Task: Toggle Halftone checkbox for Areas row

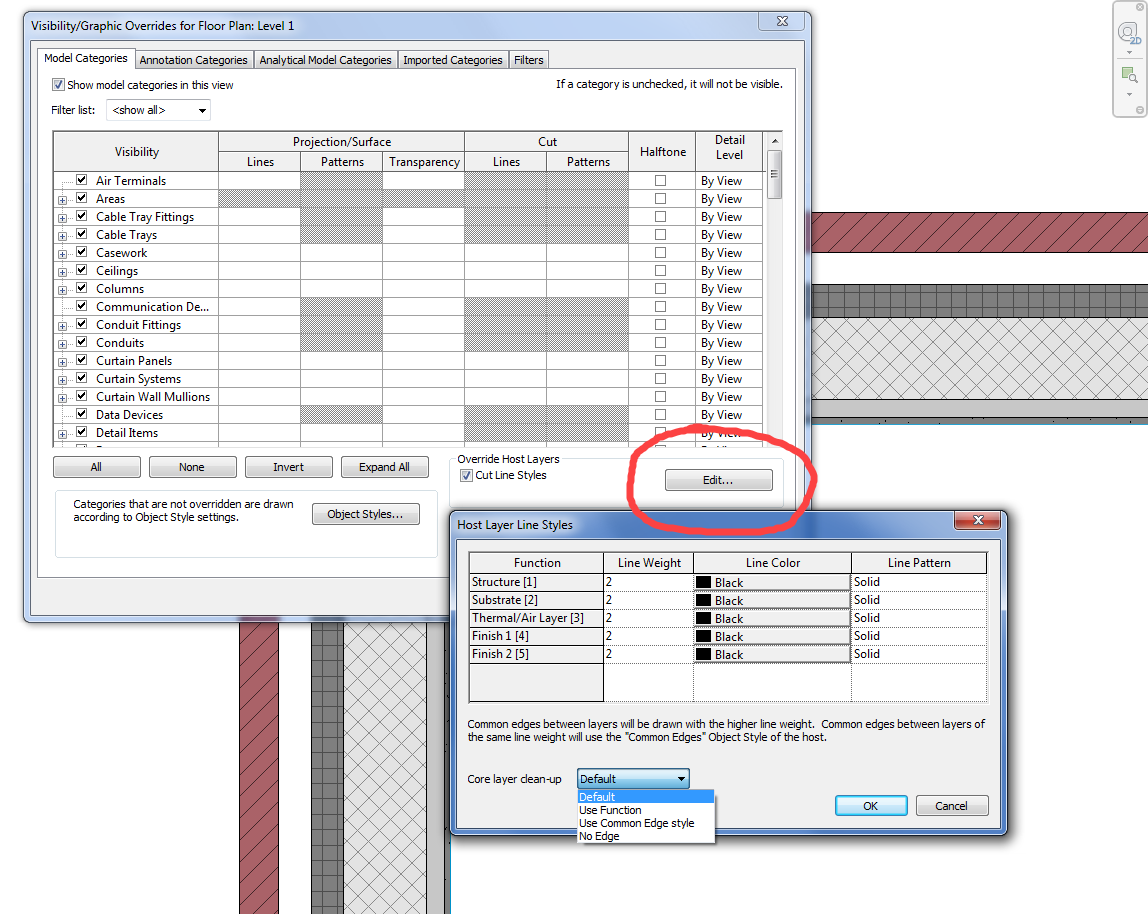Action: pyautogui.click(x=660, y=198)
